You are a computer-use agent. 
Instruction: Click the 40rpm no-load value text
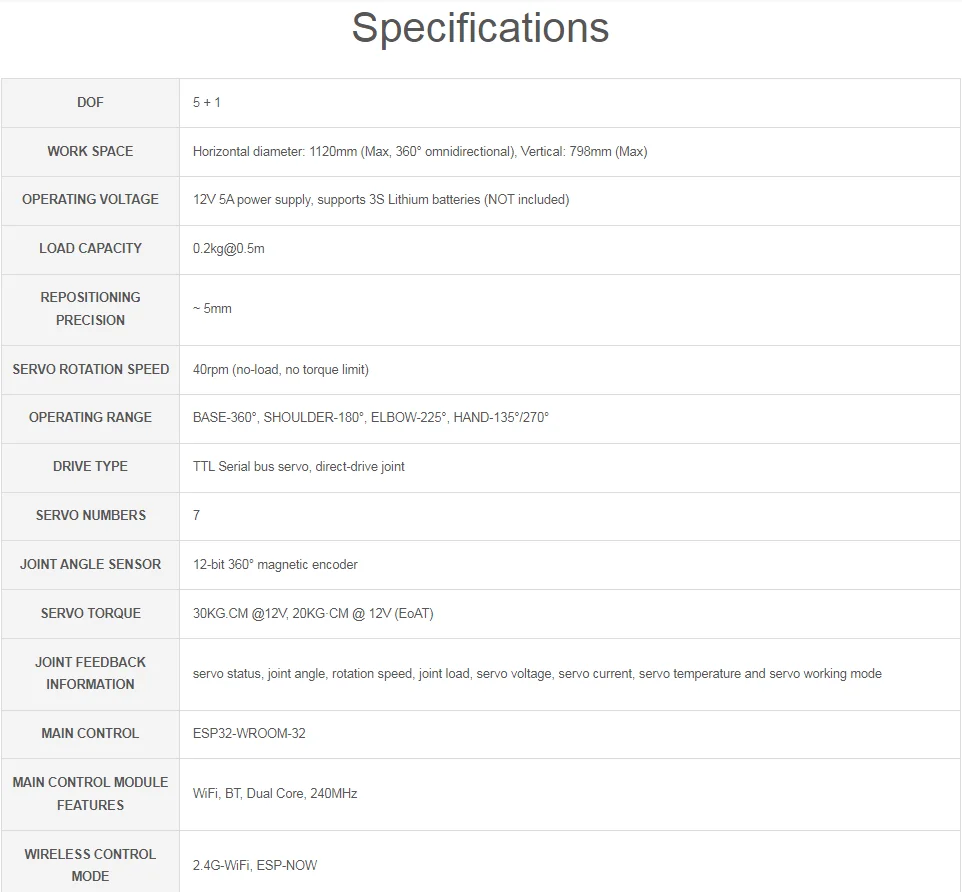280,370
